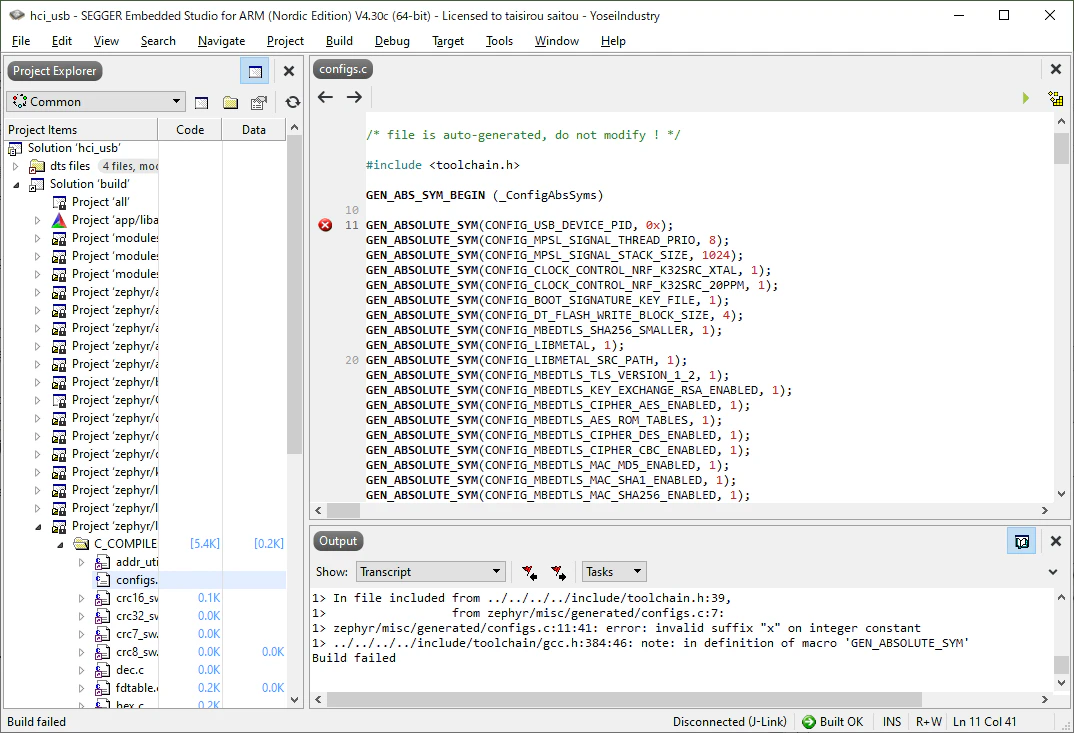
Task: Click the Built OK green status icon
Action: coord(809,721)
